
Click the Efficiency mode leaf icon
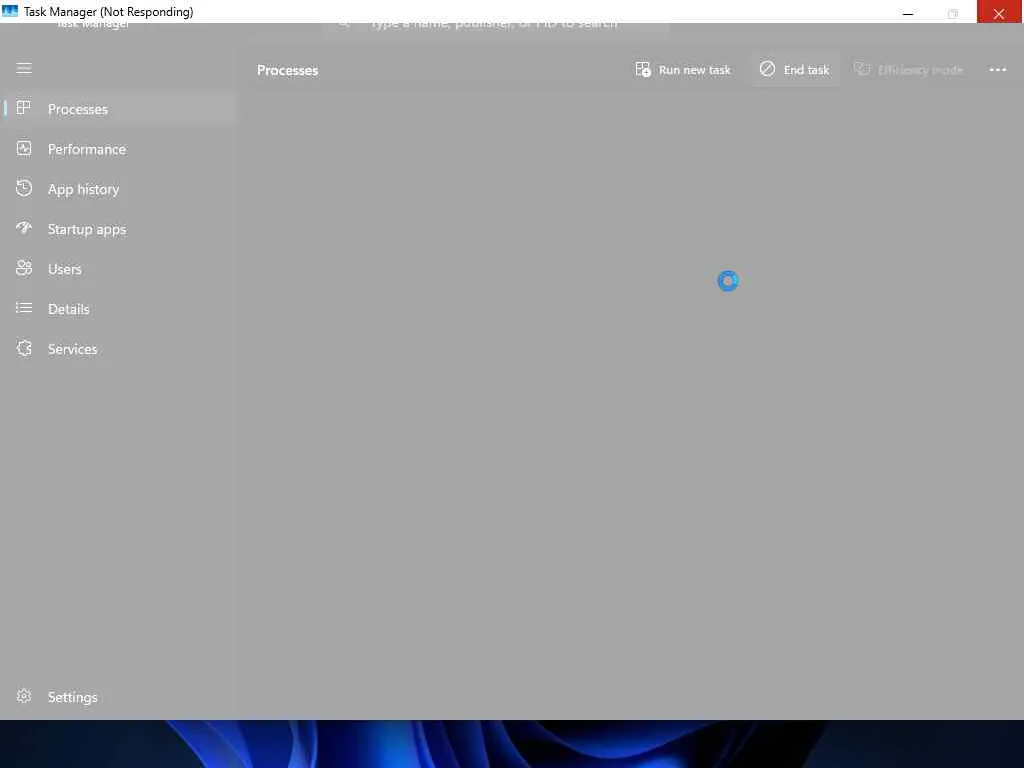point(861,69)
